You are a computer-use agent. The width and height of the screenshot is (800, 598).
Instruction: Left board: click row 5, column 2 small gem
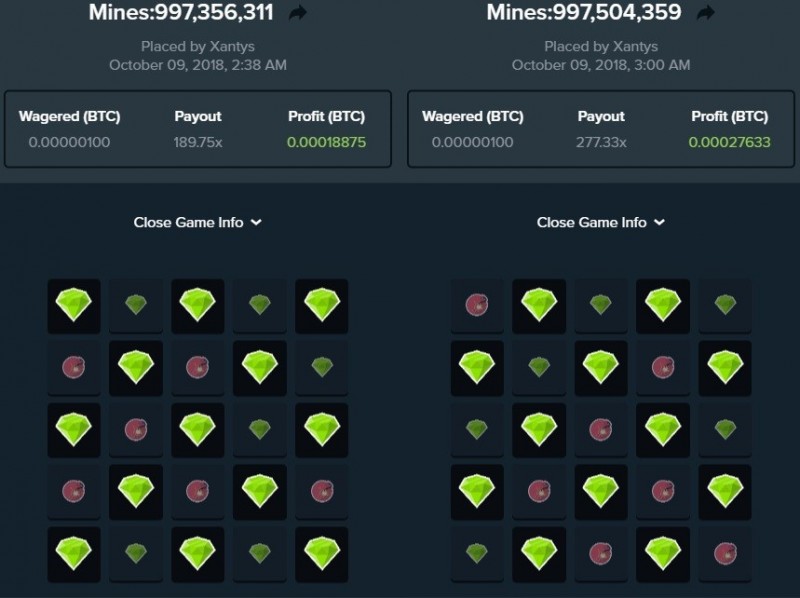(136, 554)
